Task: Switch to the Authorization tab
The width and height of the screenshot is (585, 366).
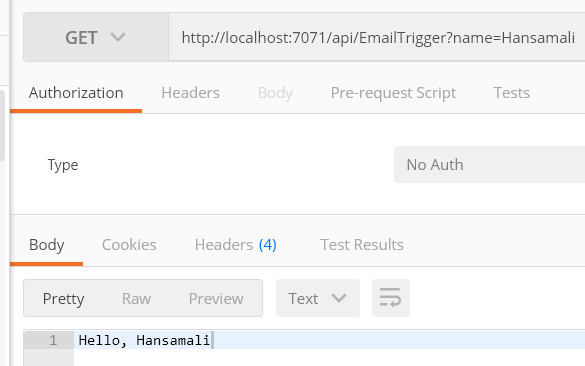Action: 76,93
